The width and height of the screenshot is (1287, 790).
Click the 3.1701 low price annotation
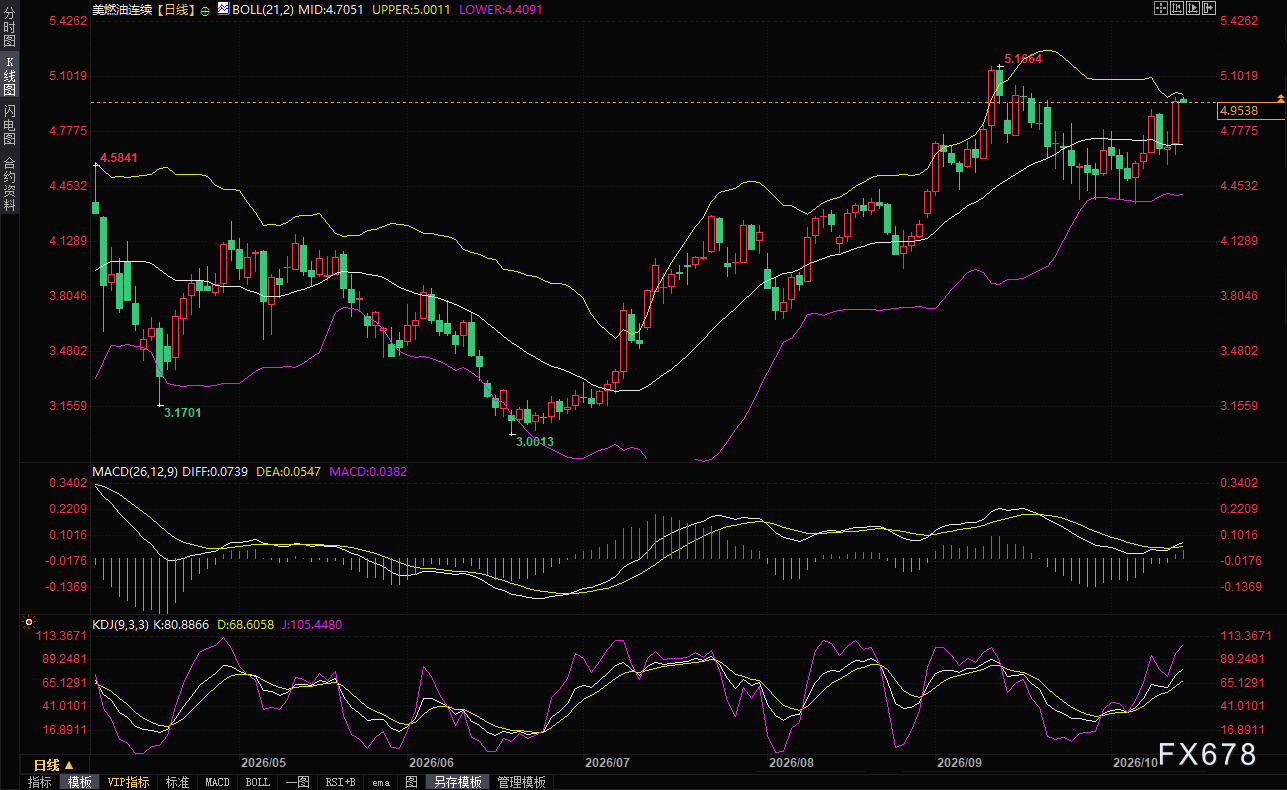(182, 412)
